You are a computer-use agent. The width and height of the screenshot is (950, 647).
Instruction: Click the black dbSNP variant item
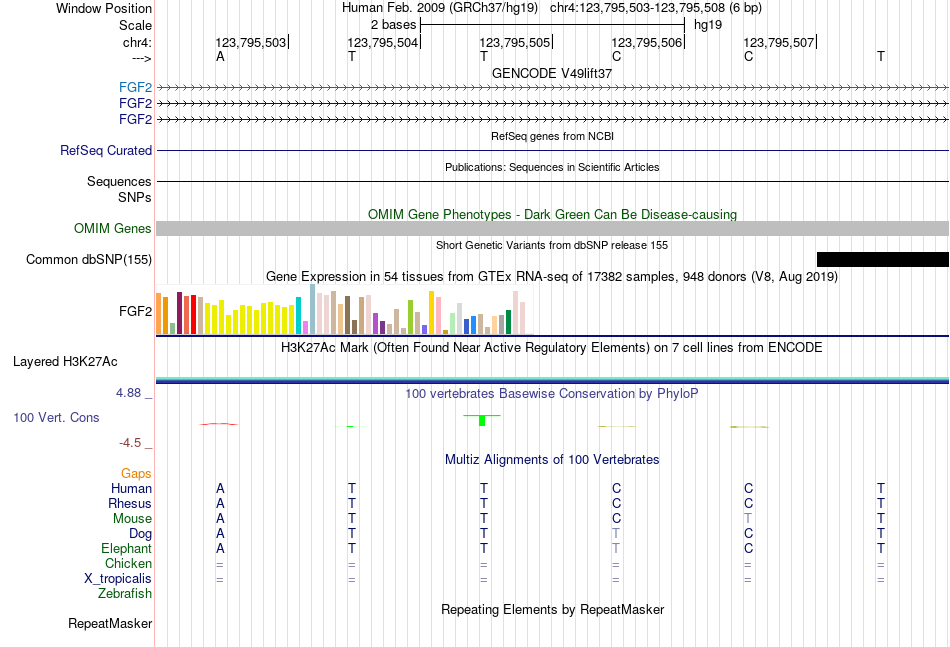point(883,259)
